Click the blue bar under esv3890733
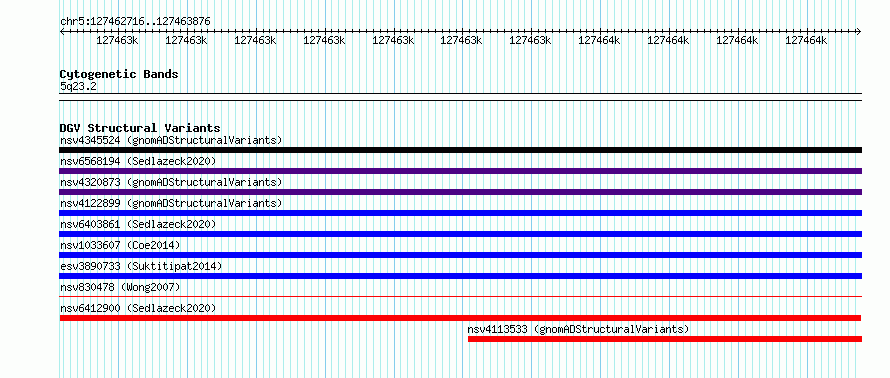890x378 pixels. [x=460, y=276]
